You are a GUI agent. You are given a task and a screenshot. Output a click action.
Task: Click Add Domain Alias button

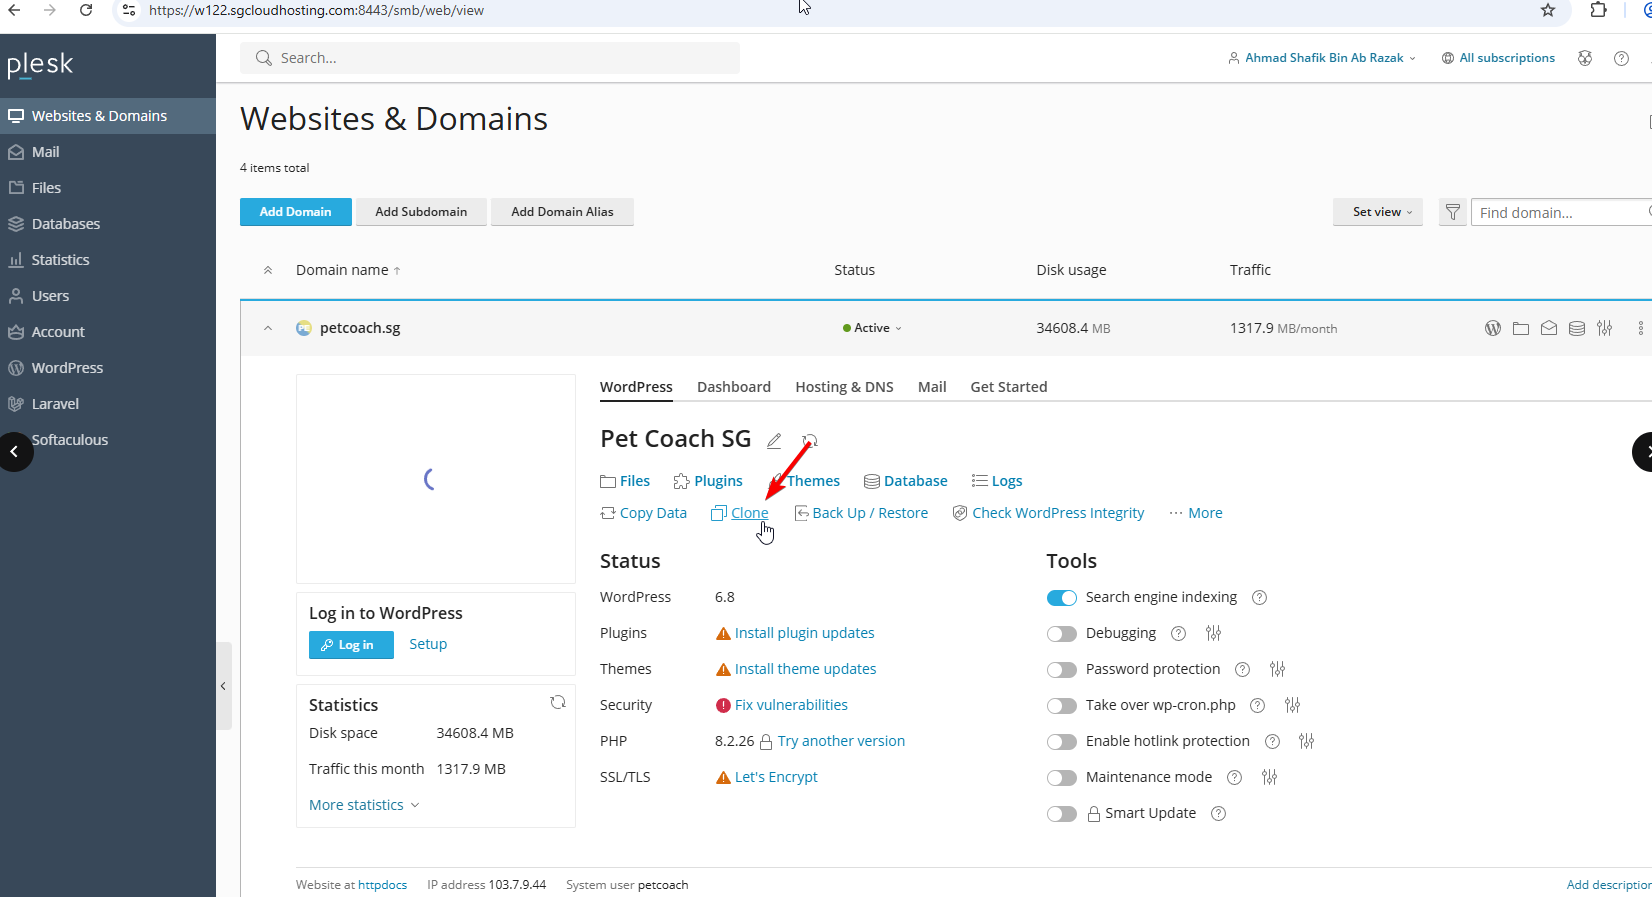tap(562, 212)
